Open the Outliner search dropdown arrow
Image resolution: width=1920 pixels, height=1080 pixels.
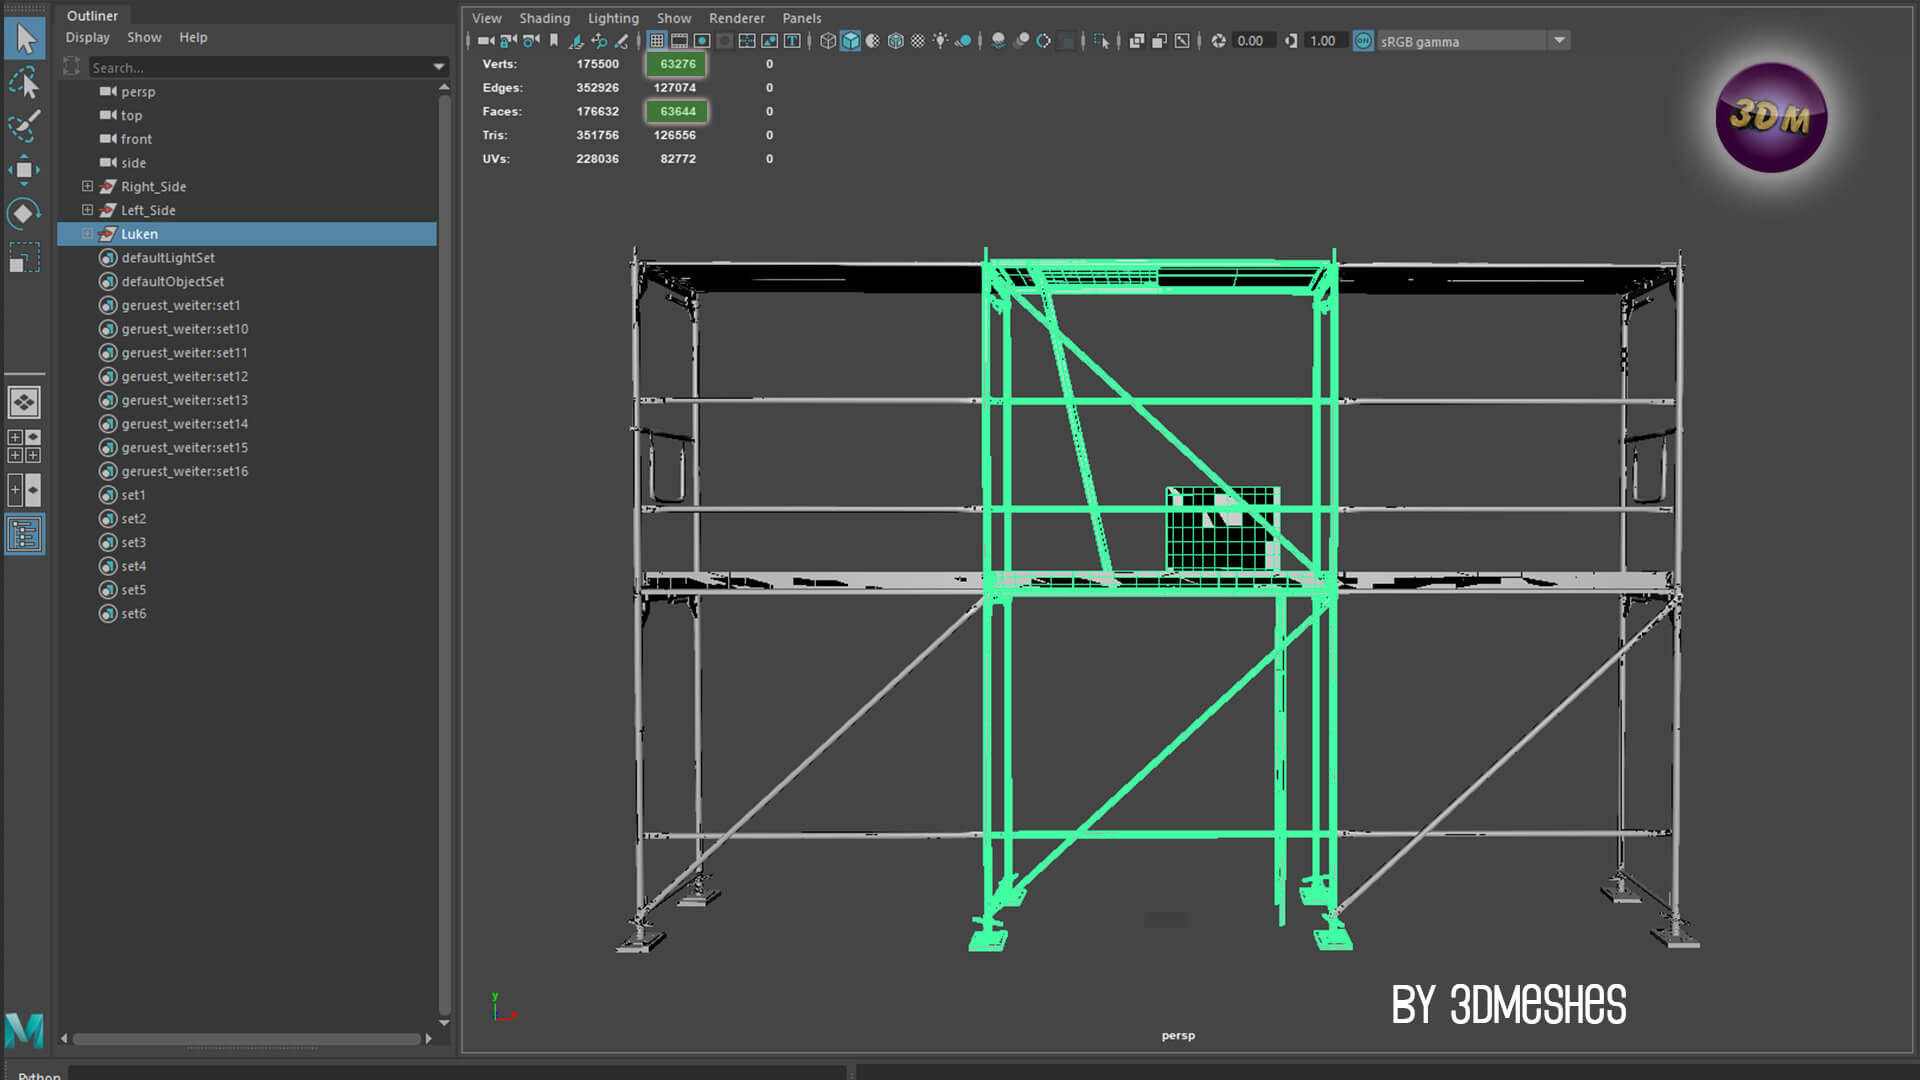tap(438, 67)
